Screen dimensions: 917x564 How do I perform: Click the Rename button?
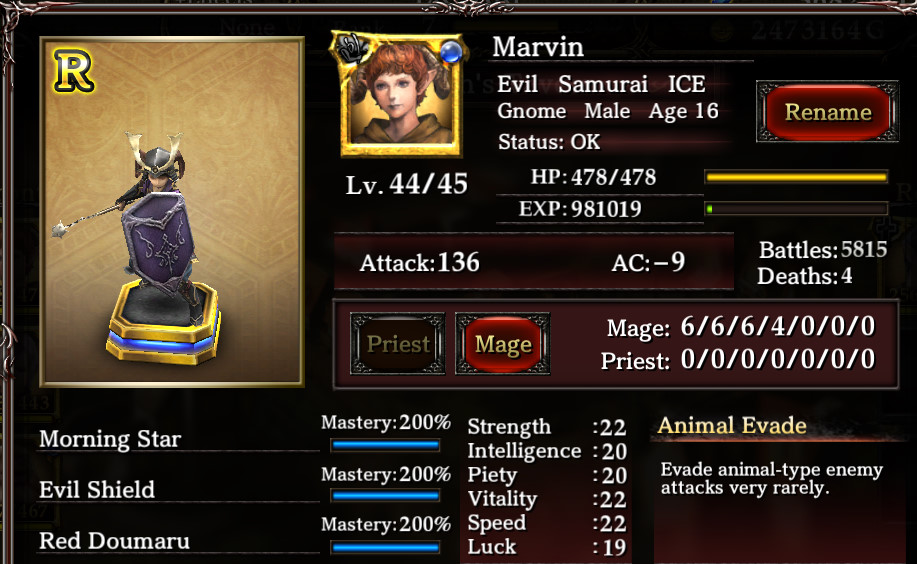[x=828, y=112]
